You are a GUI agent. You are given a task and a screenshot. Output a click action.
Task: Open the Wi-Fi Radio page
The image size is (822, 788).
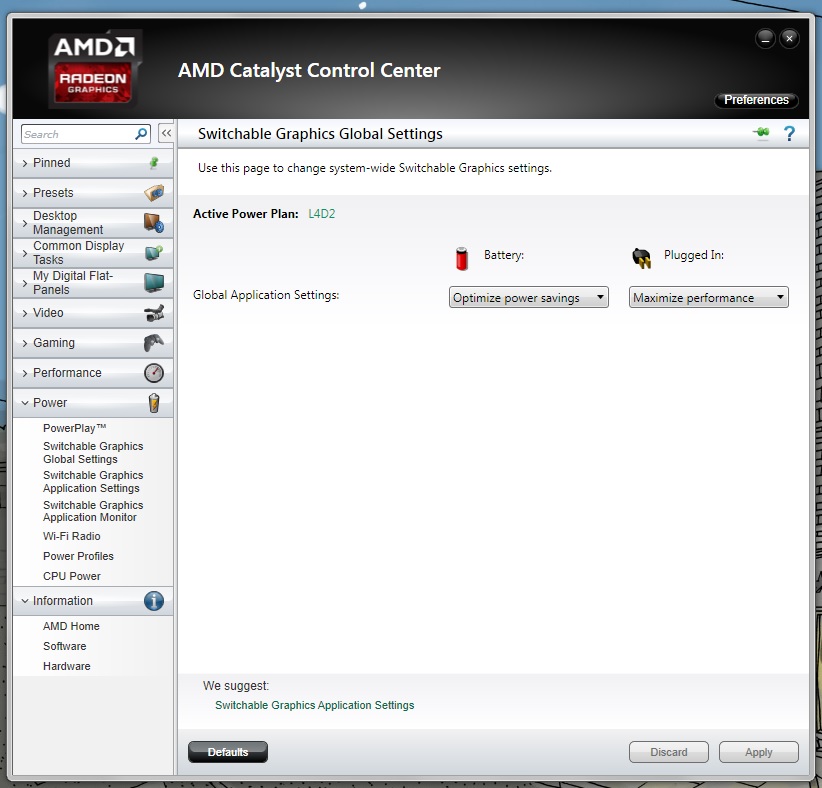click(x=71, y=536)
